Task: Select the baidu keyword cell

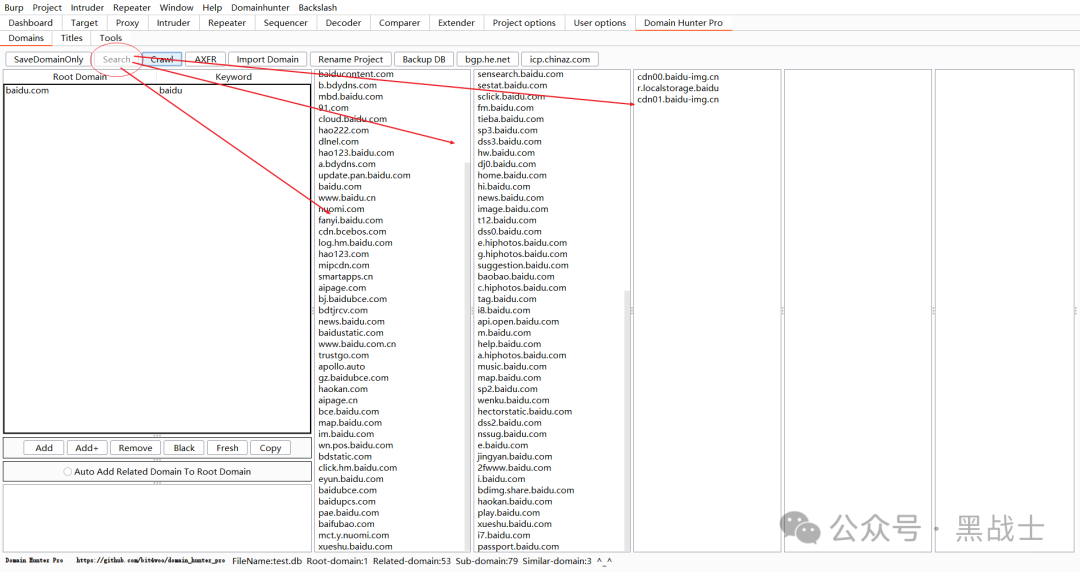Action: pos(234,90)
